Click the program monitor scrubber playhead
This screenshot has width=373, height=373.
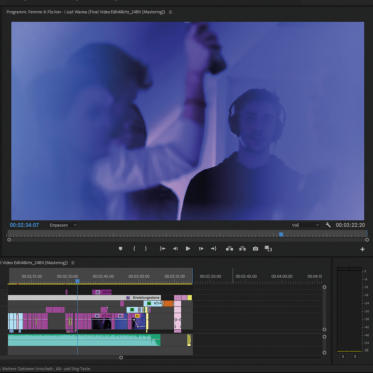[281, 235]
